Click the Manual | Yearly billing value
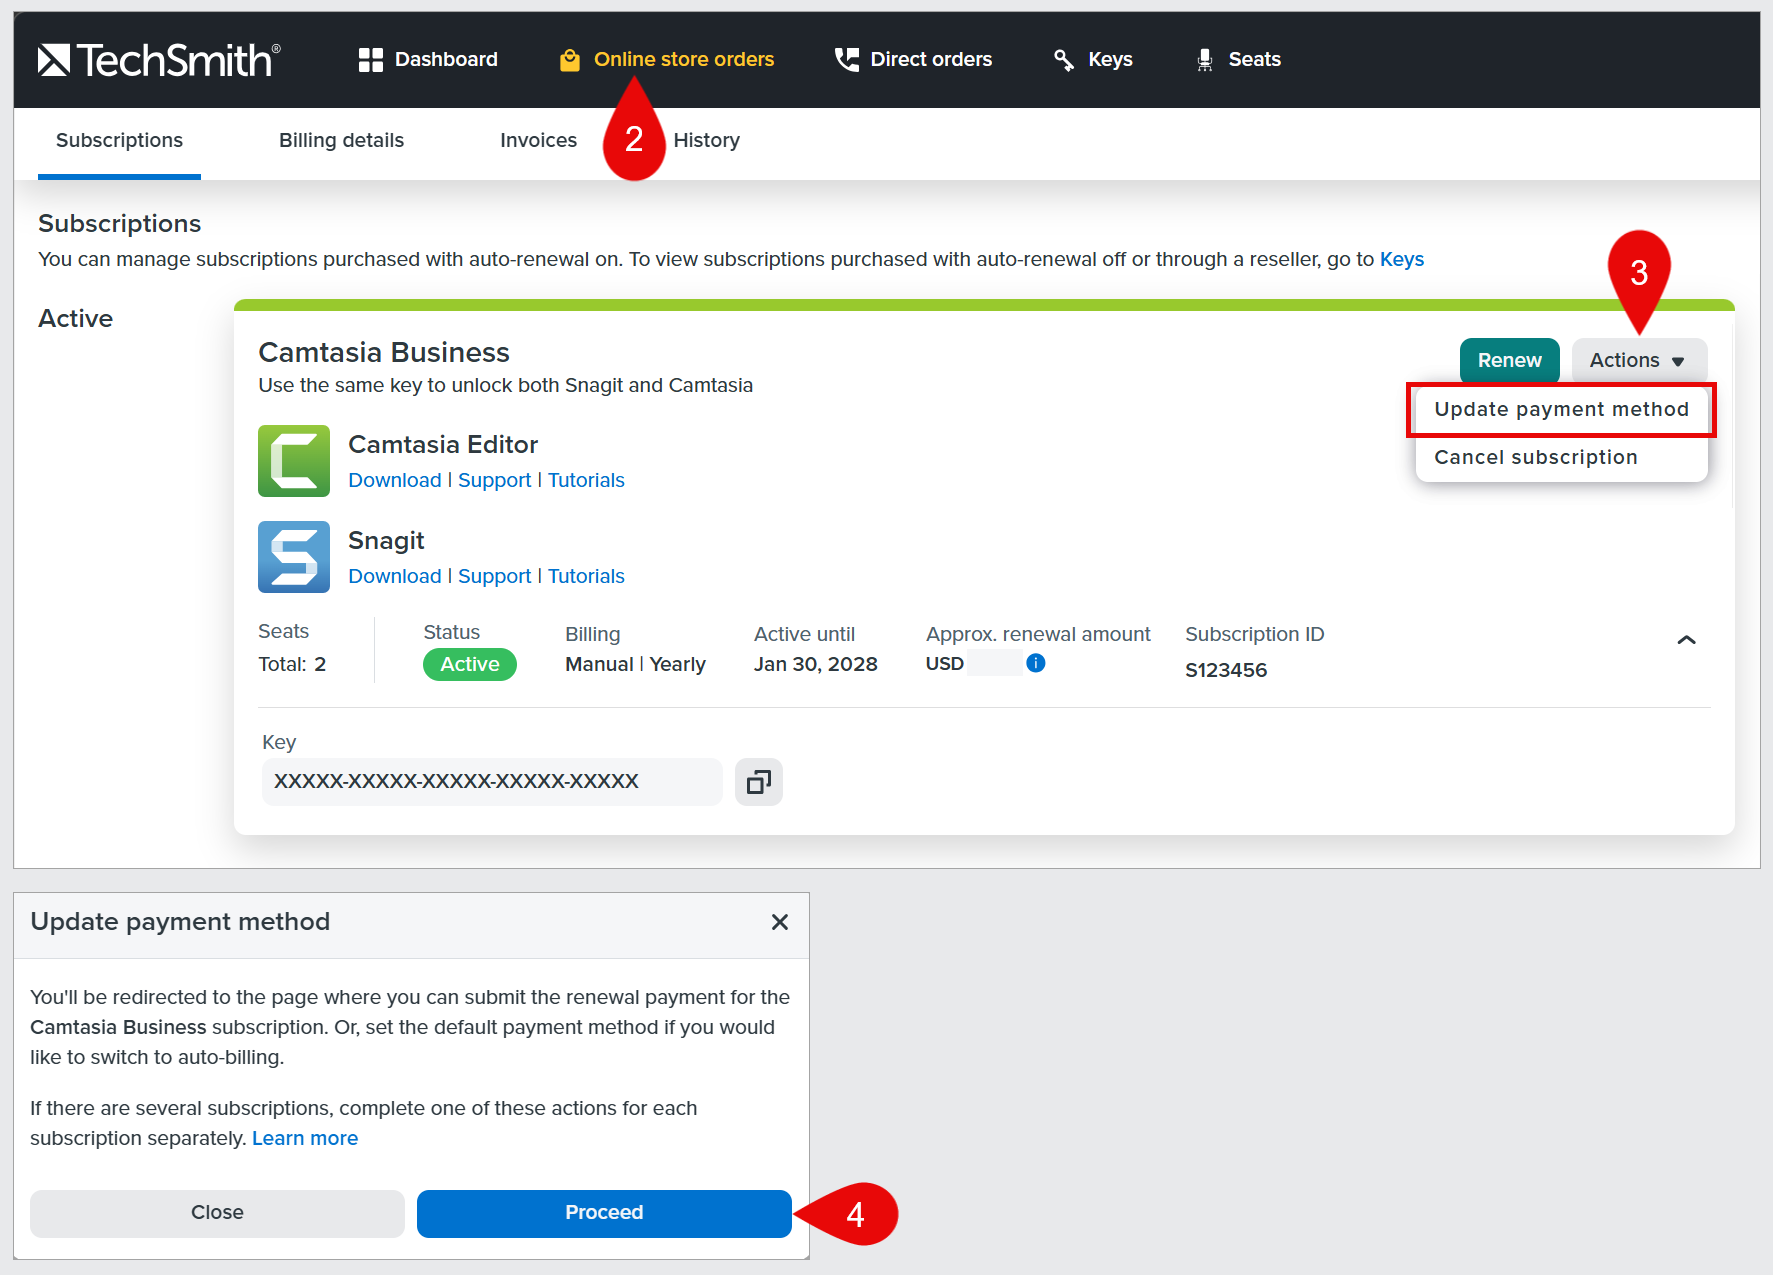 [x=635, y=665]
